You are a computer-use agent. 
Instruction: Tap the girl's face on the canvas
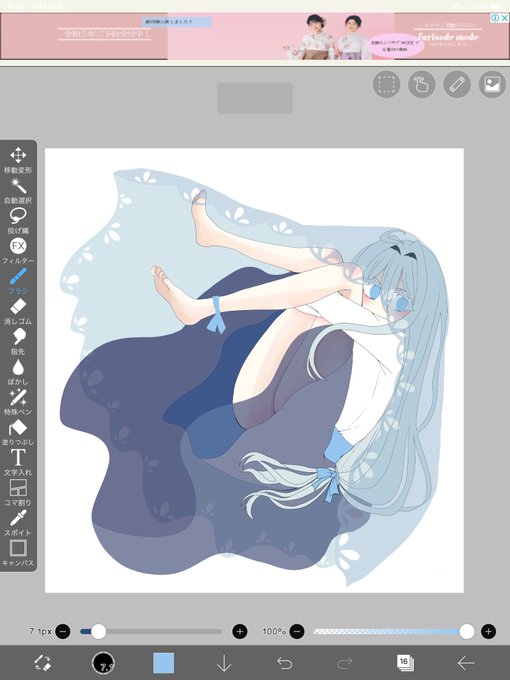390,299
